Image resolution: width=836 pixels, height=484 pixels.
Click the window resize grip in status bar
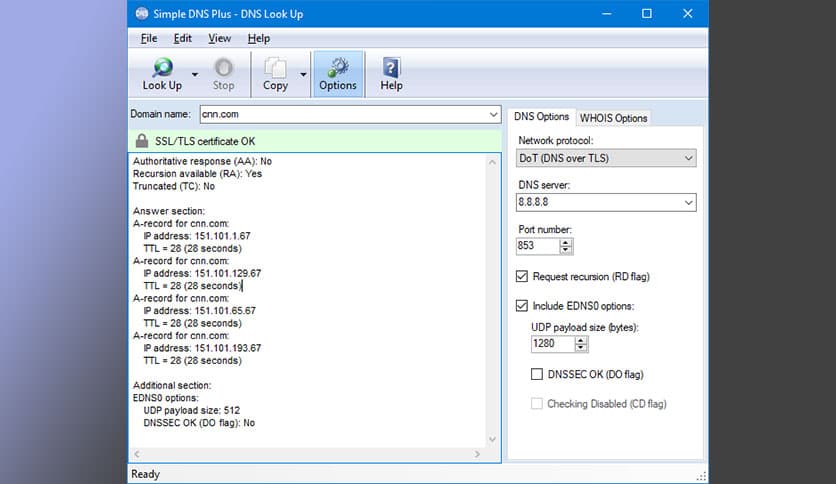[702, 476]
